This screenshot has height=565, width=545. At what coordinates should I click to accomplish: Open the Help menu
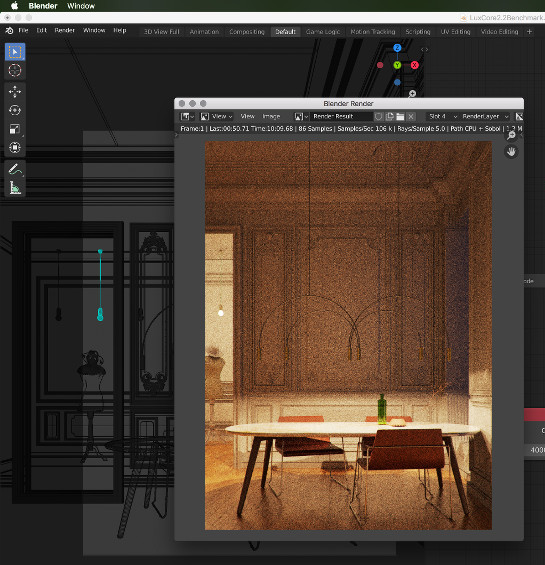[x=120, y=31]
